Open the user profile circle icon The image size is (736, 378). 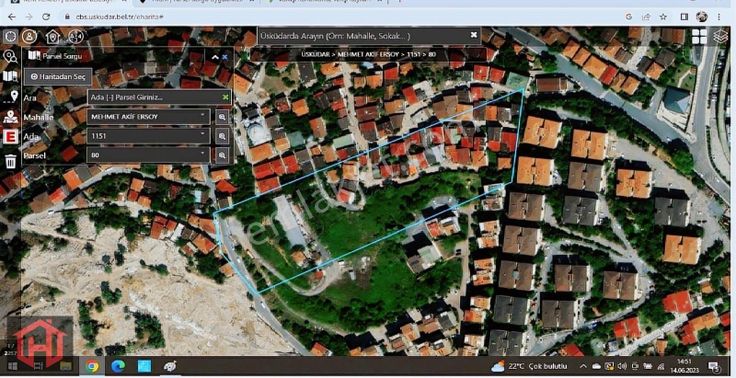(29, 36)
